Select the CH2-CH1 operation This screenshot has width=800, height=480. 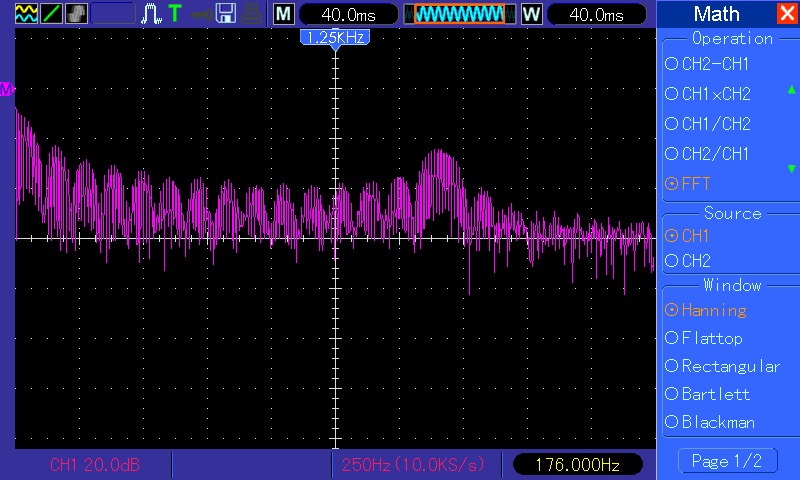(707, 64)
